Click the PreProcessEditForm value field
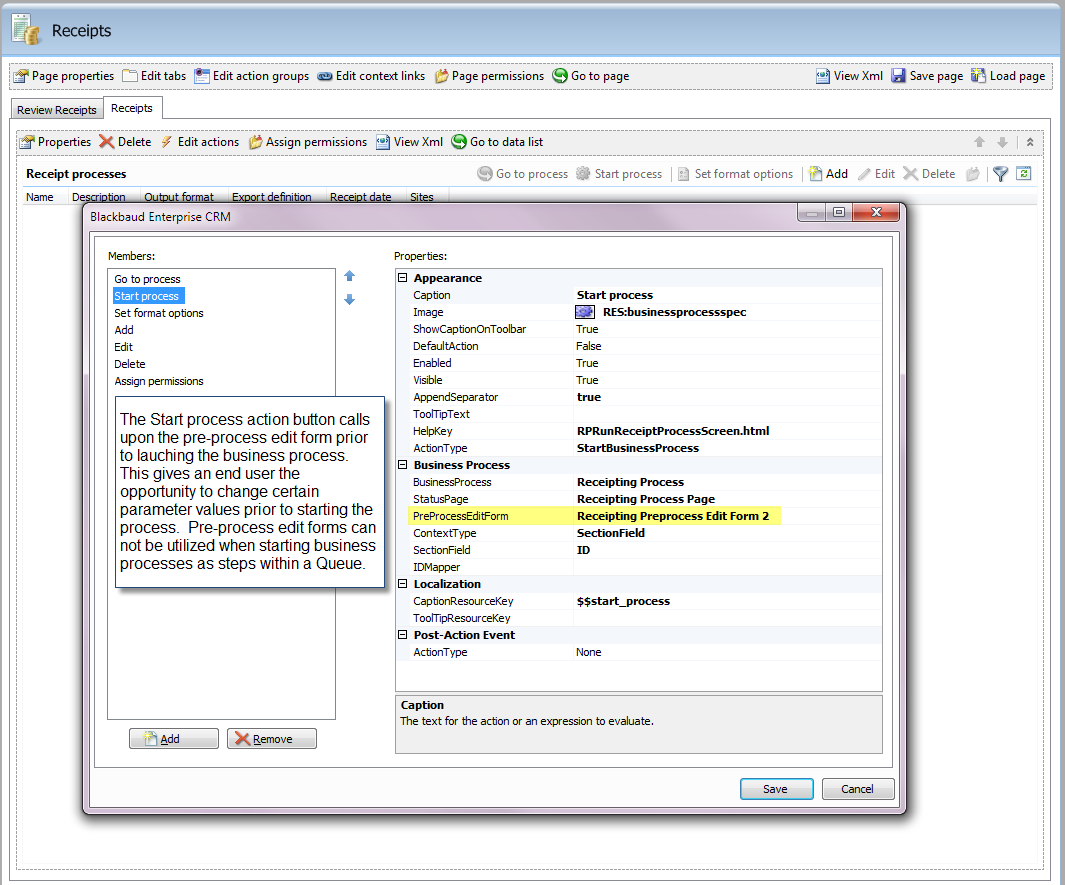This screenshot has height=885, width=1065. [728, 516]
